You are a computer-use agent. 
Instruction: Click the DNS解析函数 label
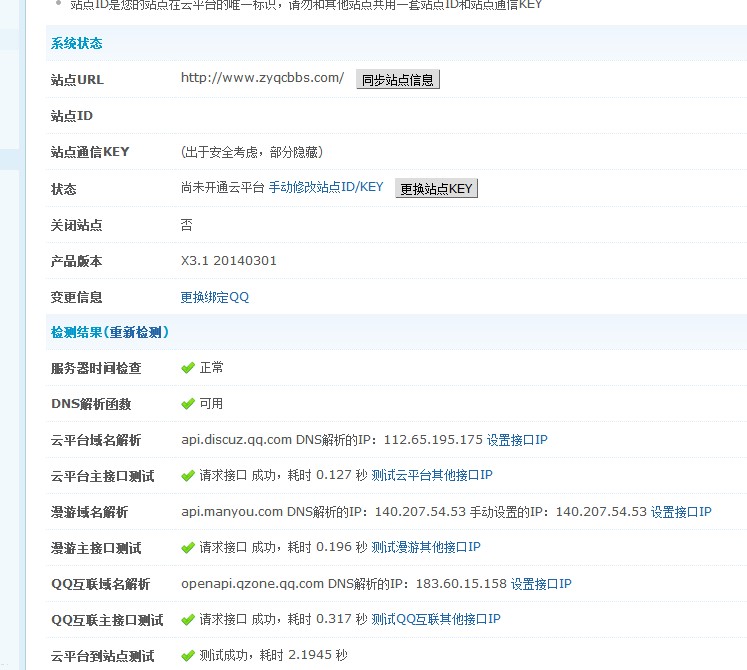pyautogui.click(x=91, y=404)
